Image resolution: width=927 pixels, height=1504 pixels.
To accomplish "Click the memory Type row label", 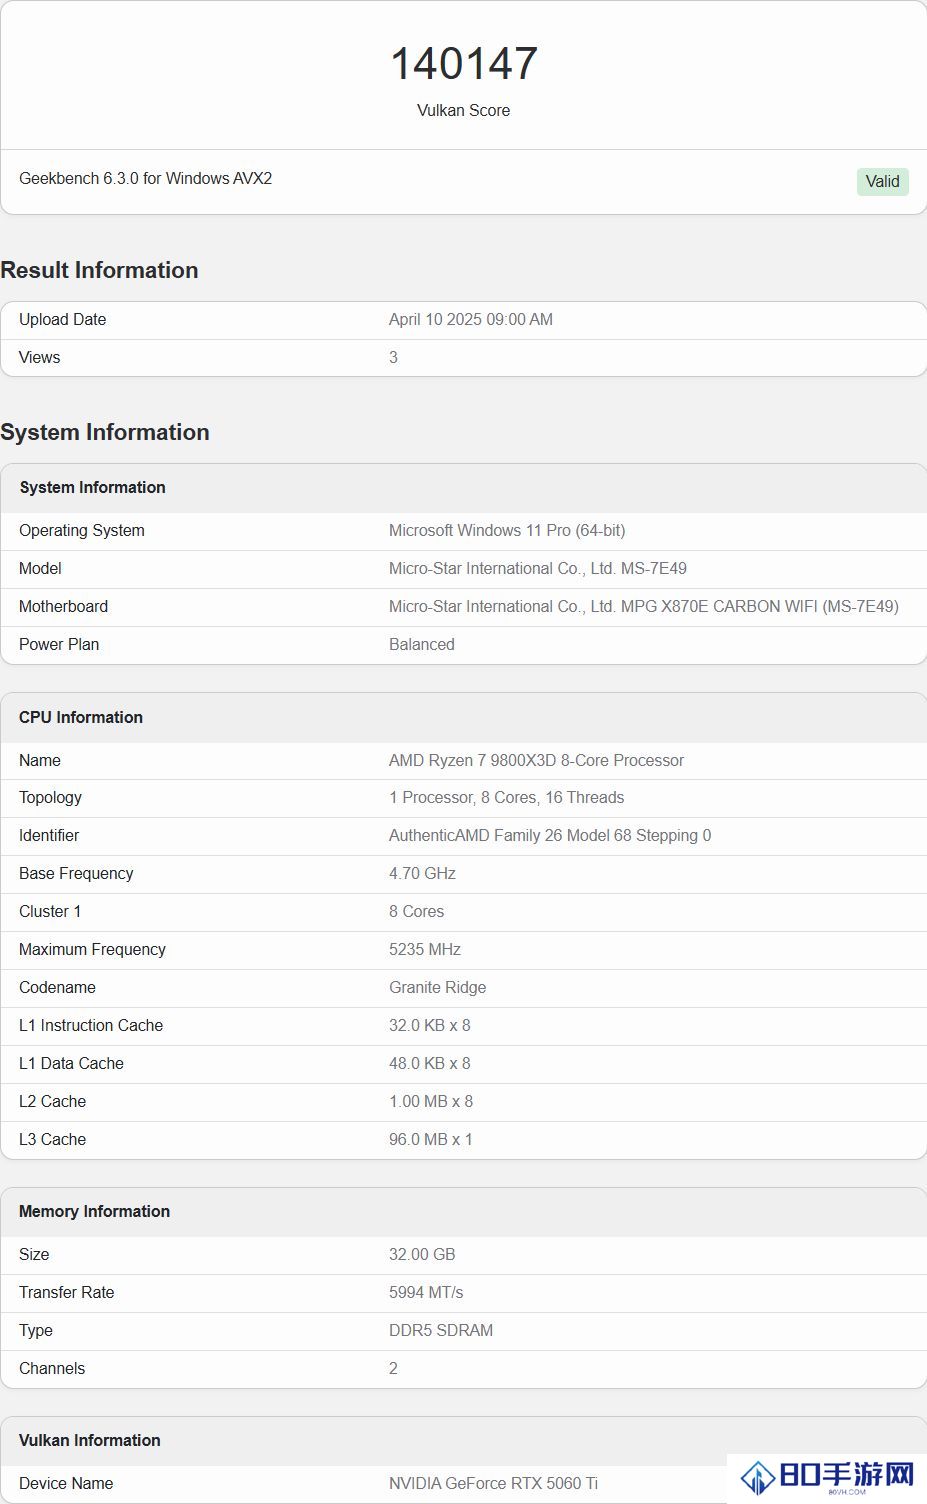I will pyautogui.click(x=36, y=1330).
